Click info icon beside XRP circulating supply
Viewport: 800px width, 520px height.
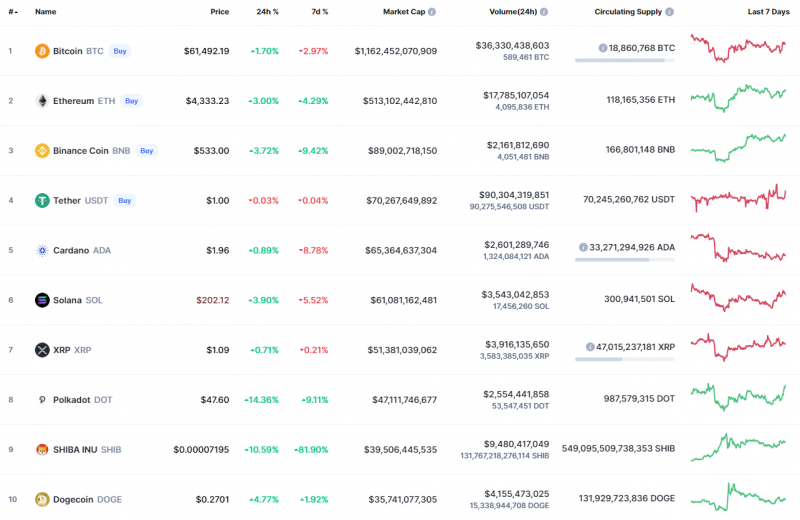point(590,347)
